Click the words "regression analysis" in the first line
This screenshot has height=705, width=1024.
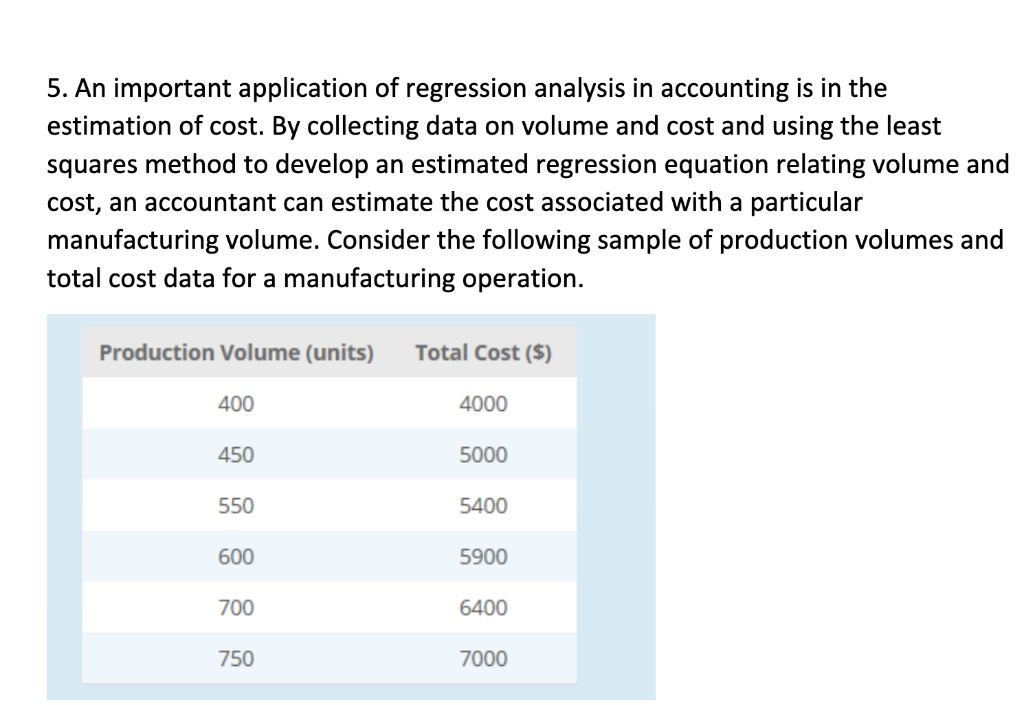[516, 89]
